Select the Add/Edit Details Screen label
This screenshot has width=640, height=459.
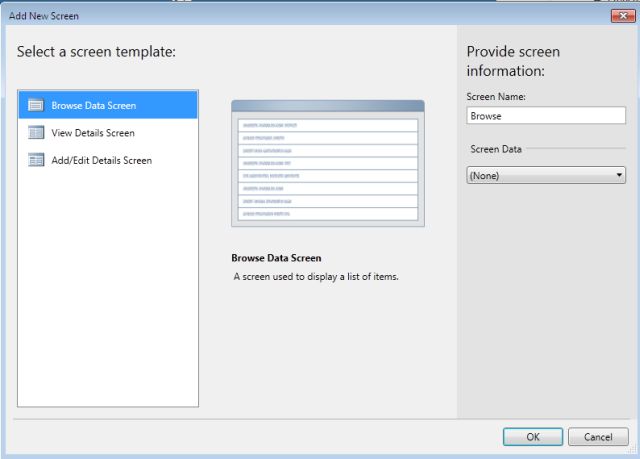tap(102, 160)
